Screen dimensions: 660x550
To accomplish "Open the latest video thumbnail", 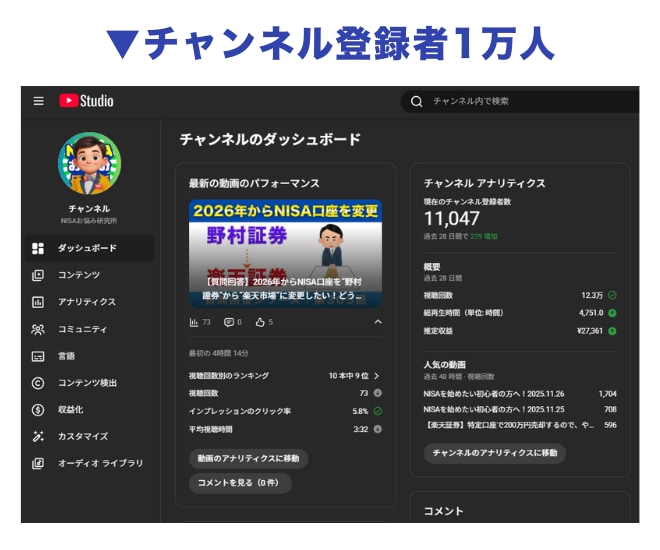I will pyautogui.click(x=285, y=253).
